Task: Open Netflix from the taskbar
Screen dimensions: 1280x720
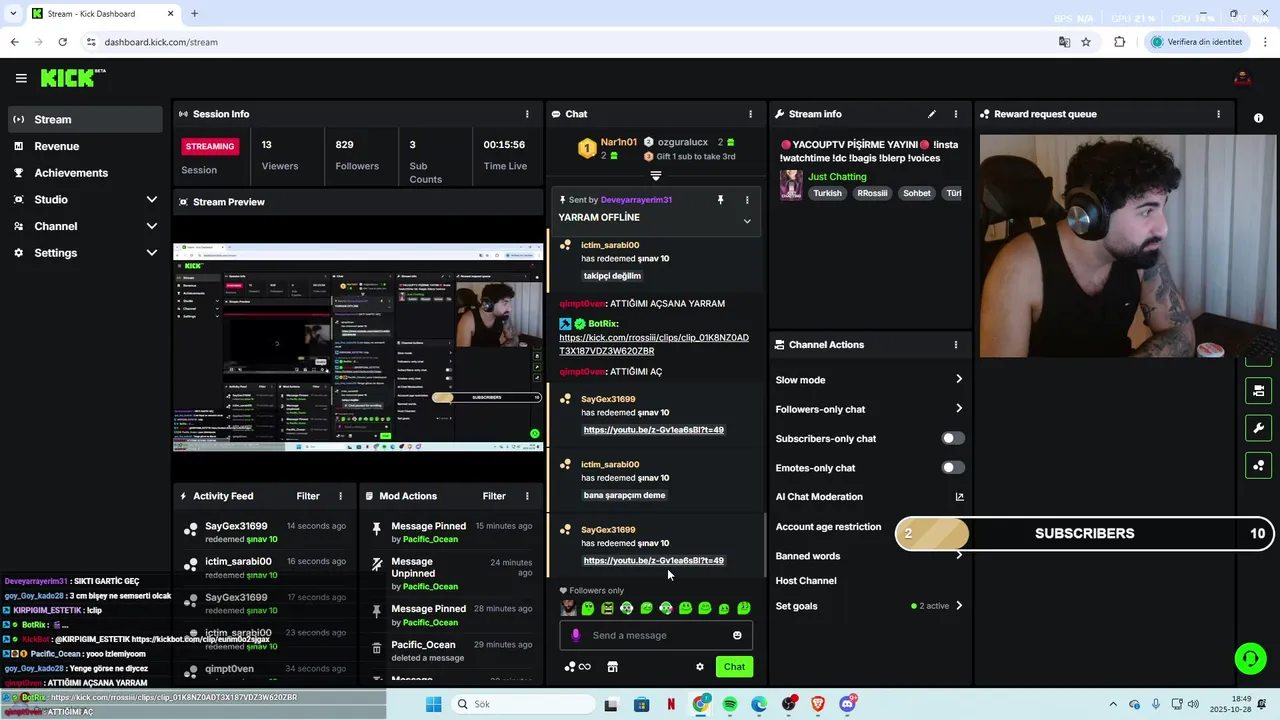Action: click(x=671, y=704)
